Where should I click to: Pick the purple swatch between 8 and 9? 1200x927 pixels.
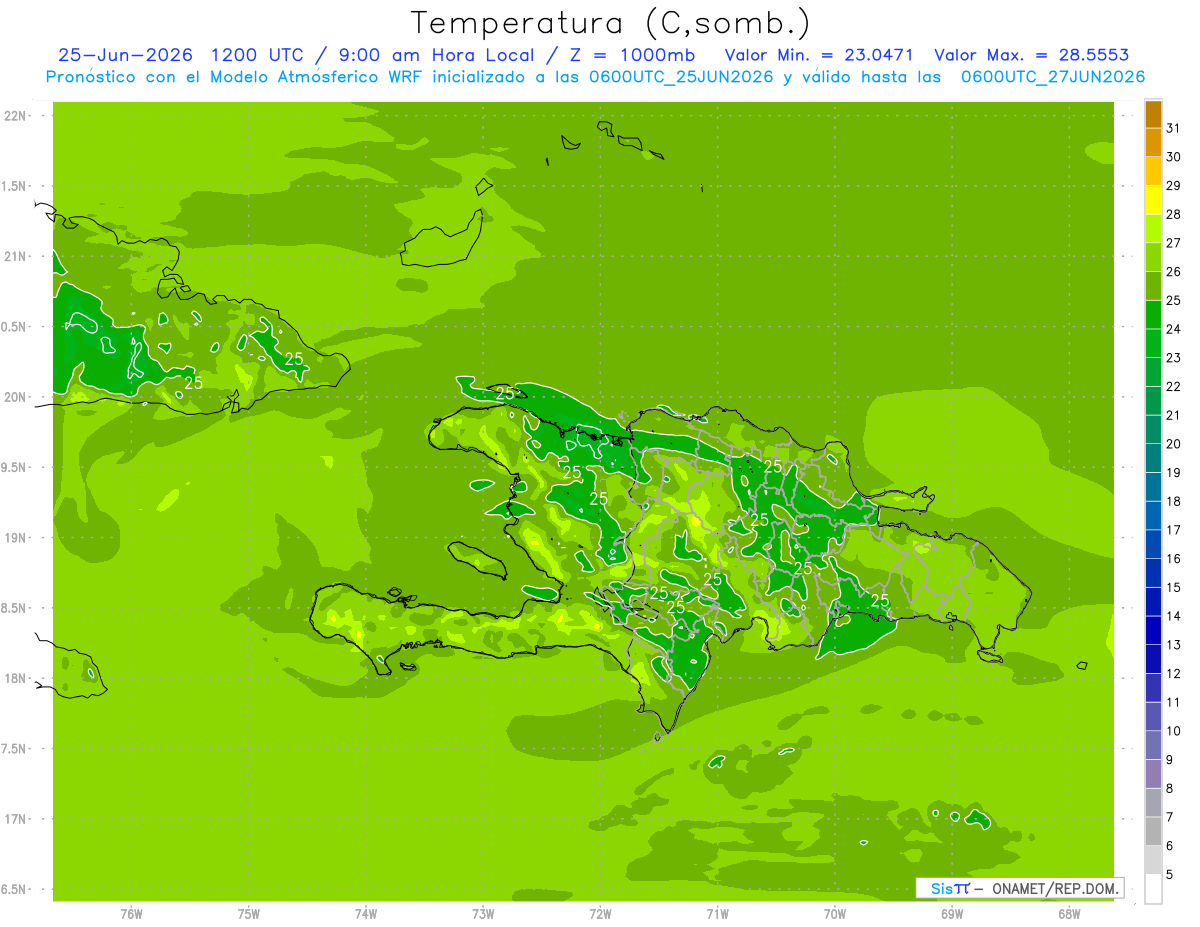coord(1153,774)
